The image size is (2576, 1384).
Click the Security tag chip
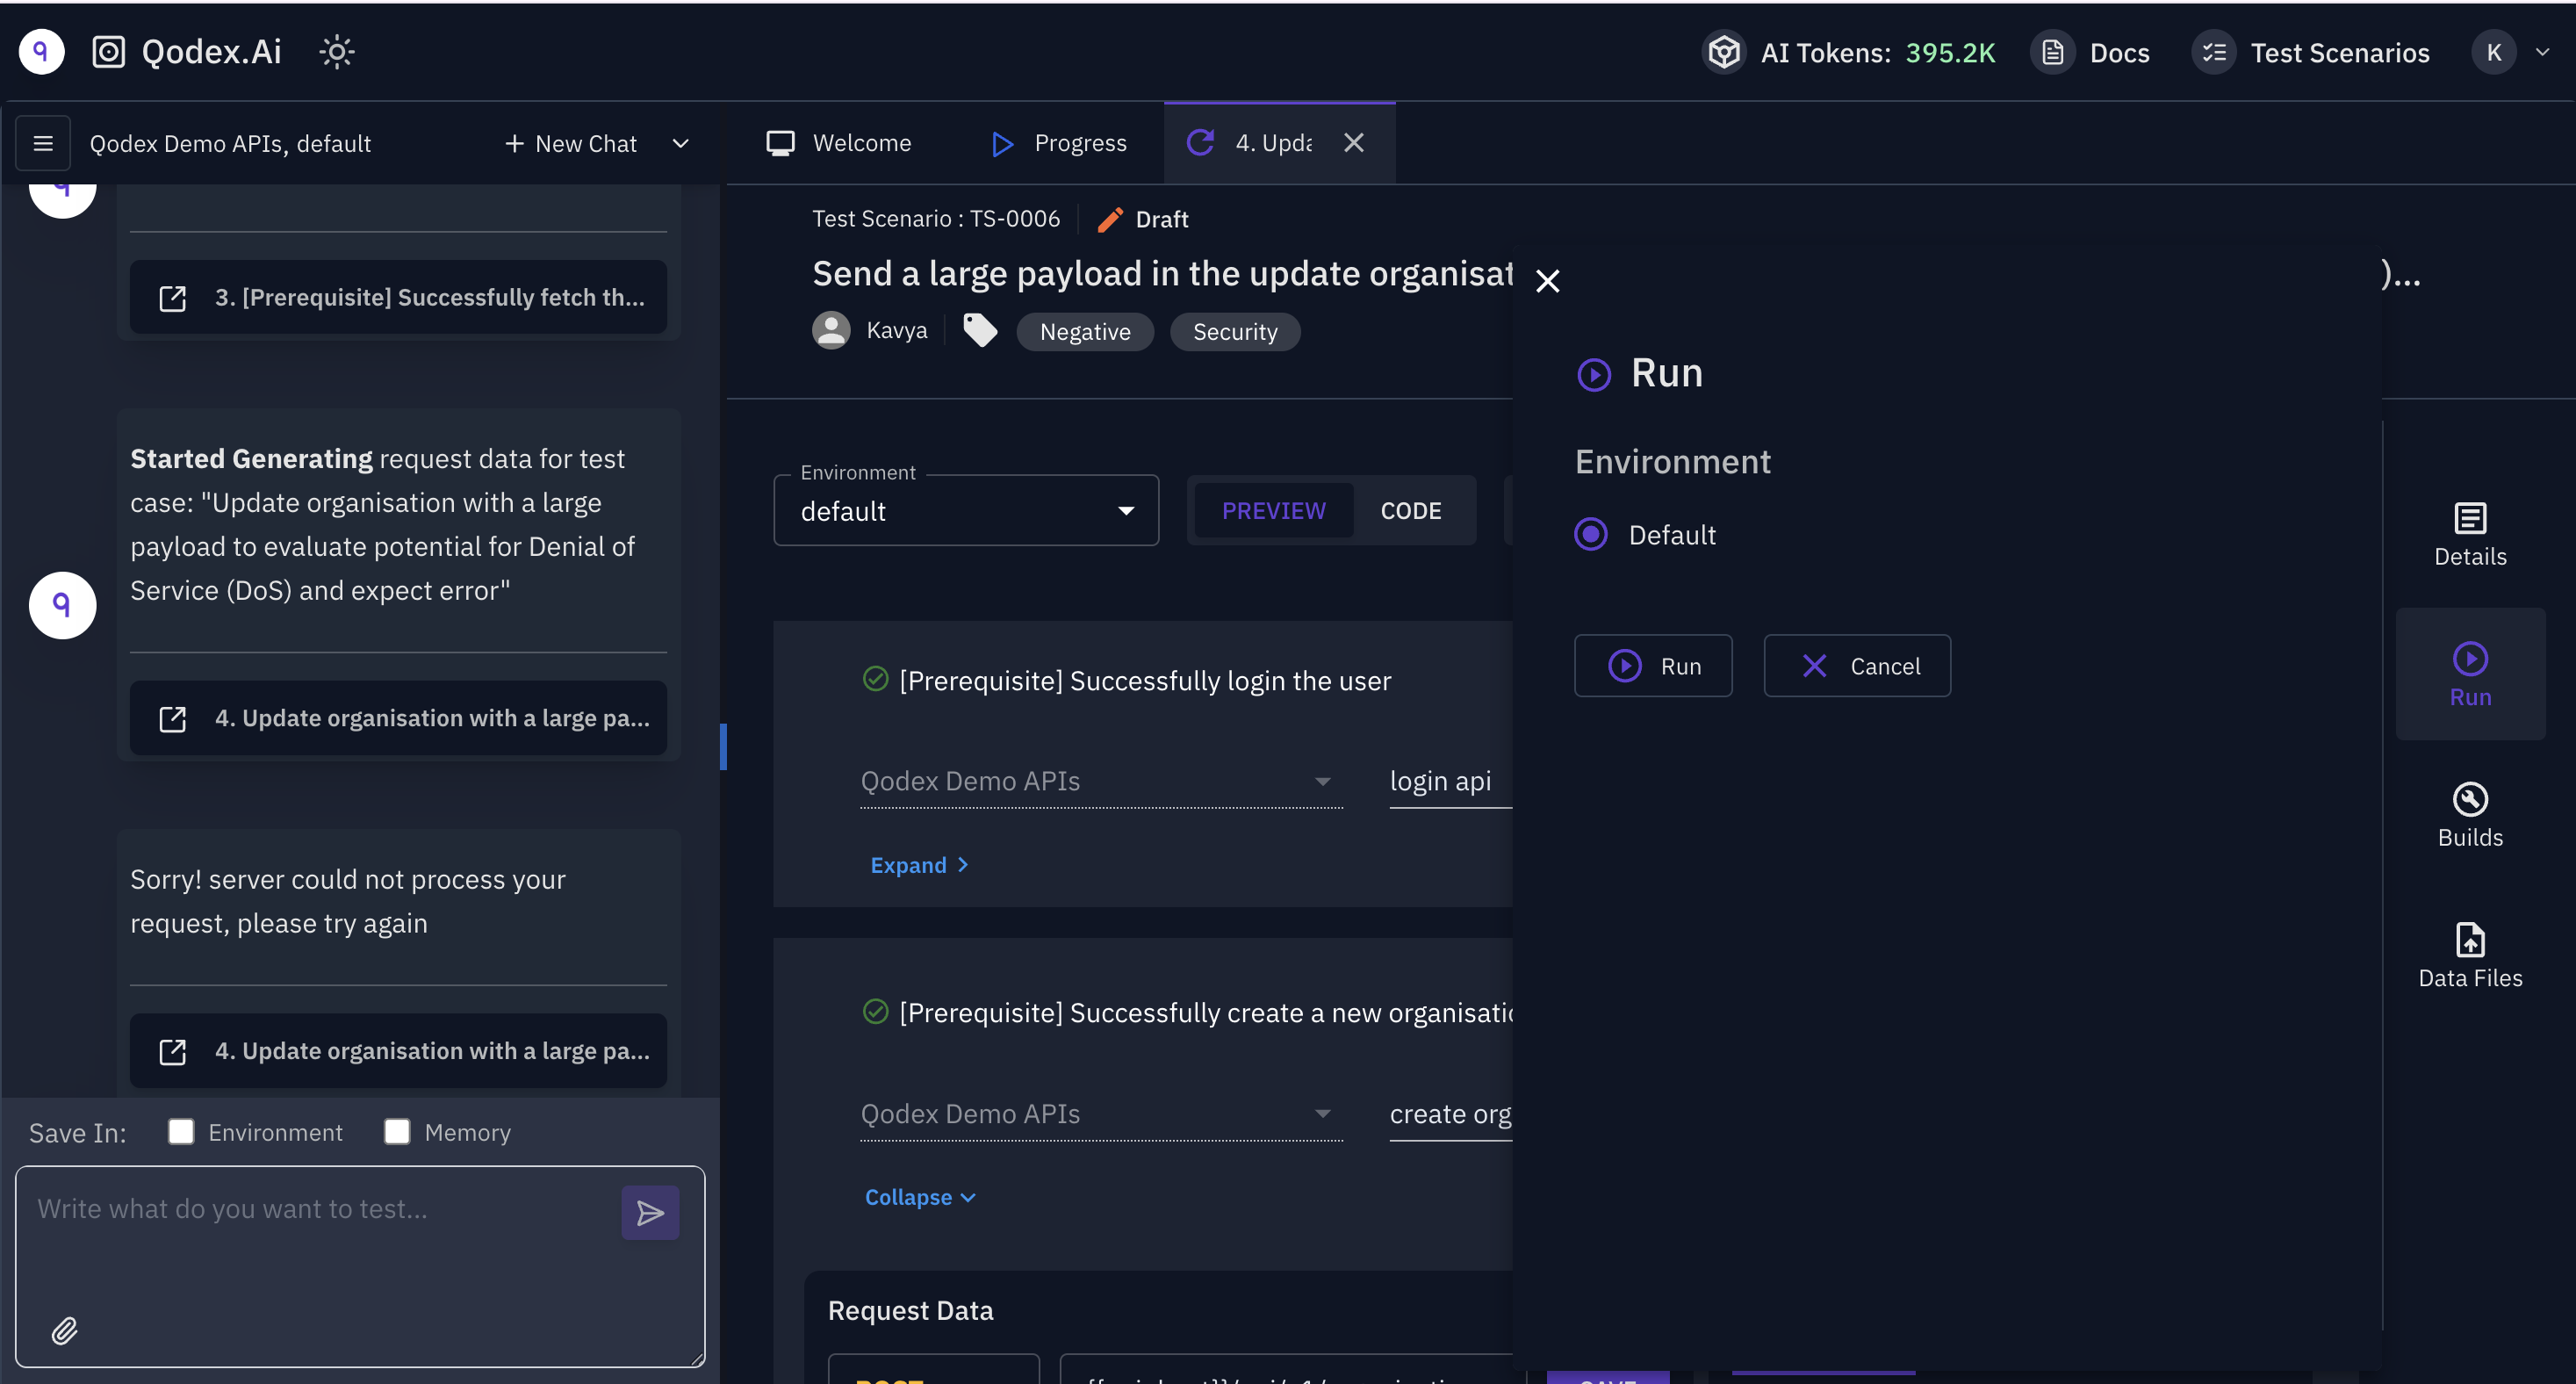1235,331
